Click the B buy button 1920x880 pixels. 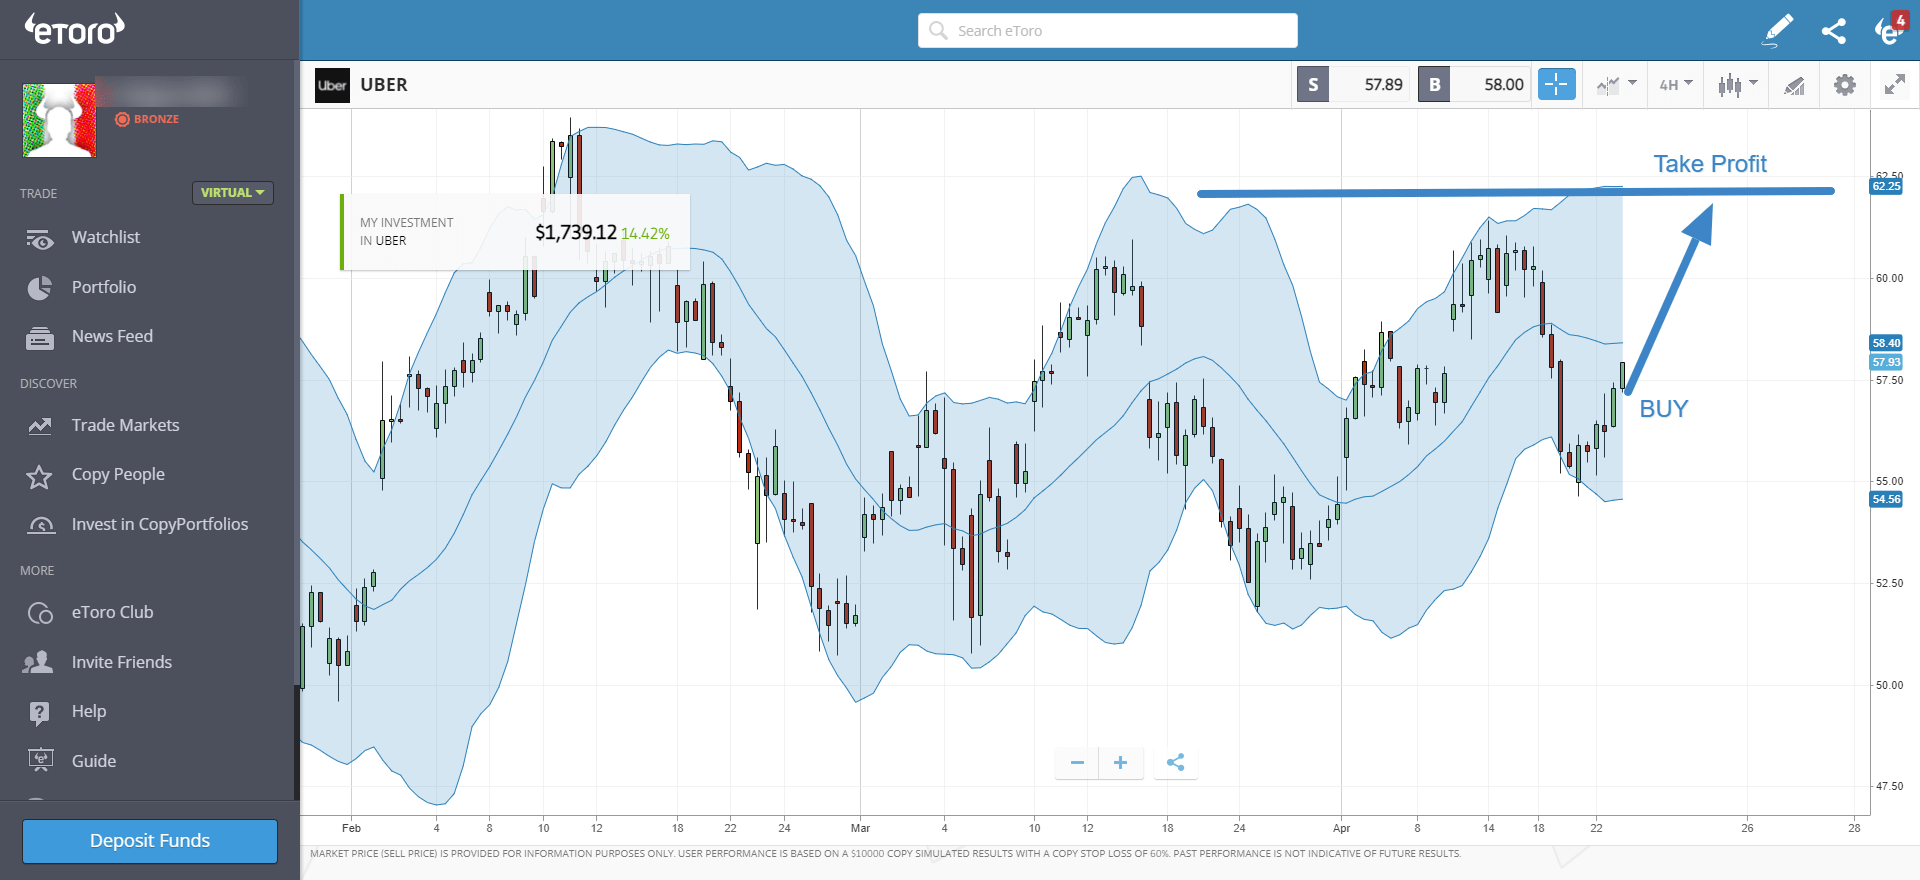(x=1434, y=85)
